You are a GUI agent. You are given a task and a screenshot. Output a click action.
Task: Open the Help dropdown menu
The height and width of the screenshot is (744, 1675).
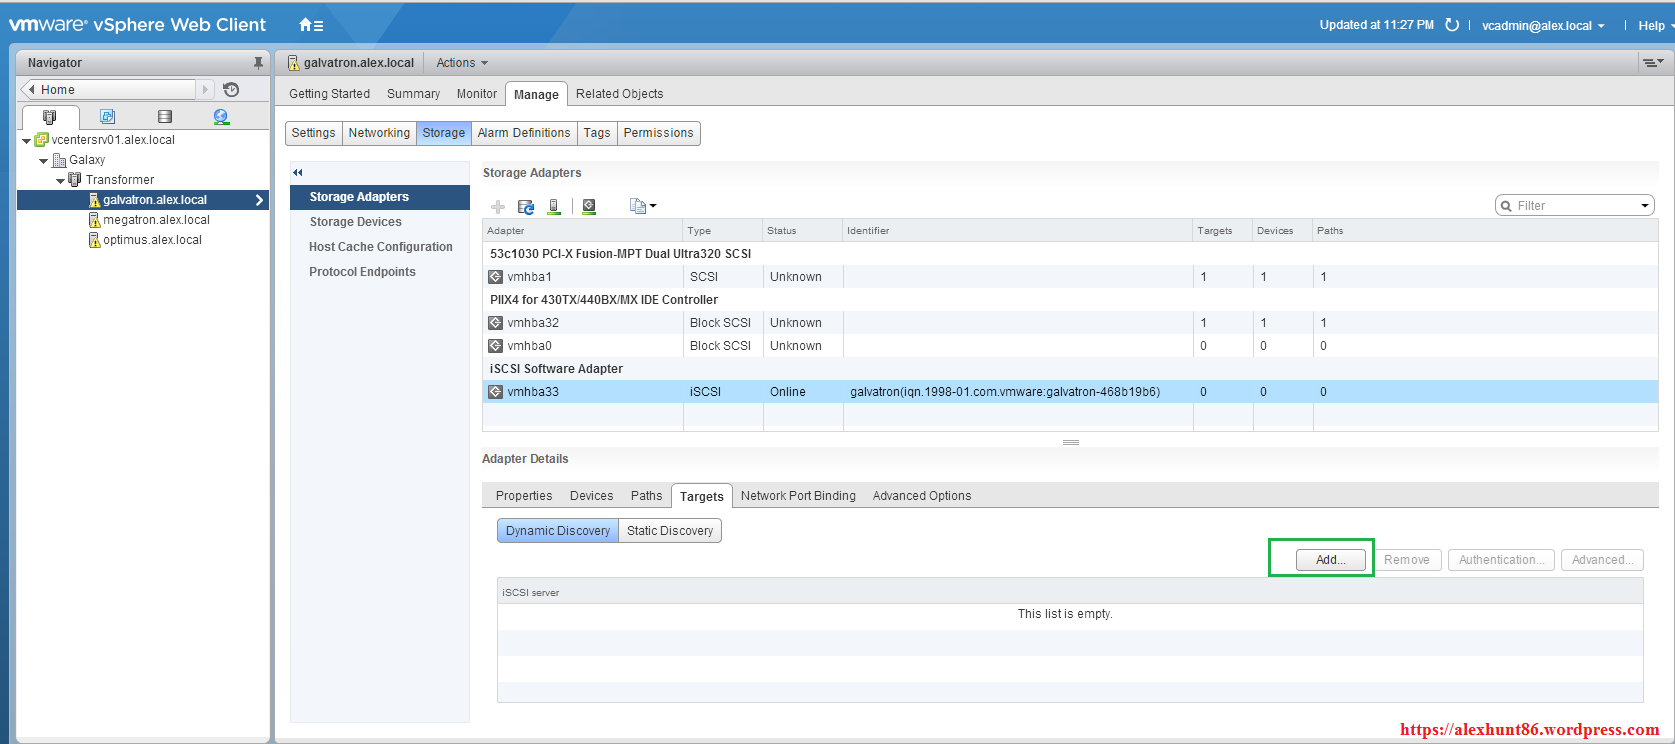tap(1654, 26)
